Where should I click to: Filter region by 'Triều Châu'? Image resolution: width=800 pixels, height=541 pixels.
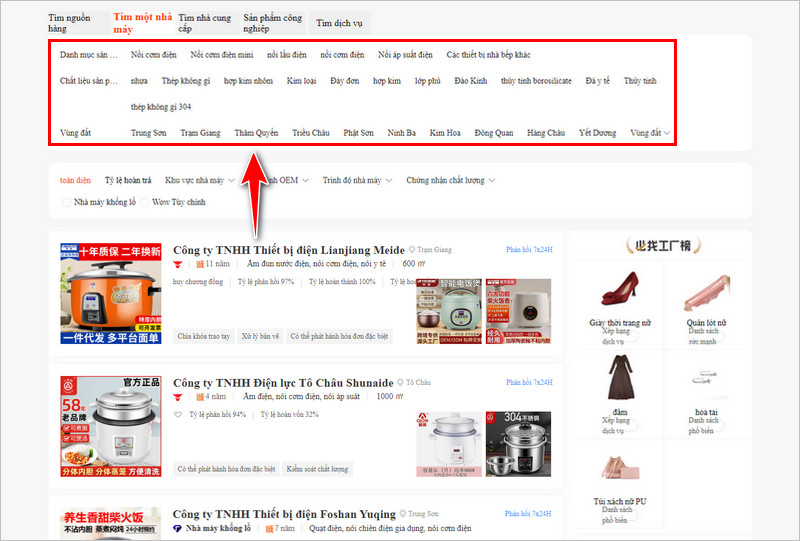[x=311, y=133]
